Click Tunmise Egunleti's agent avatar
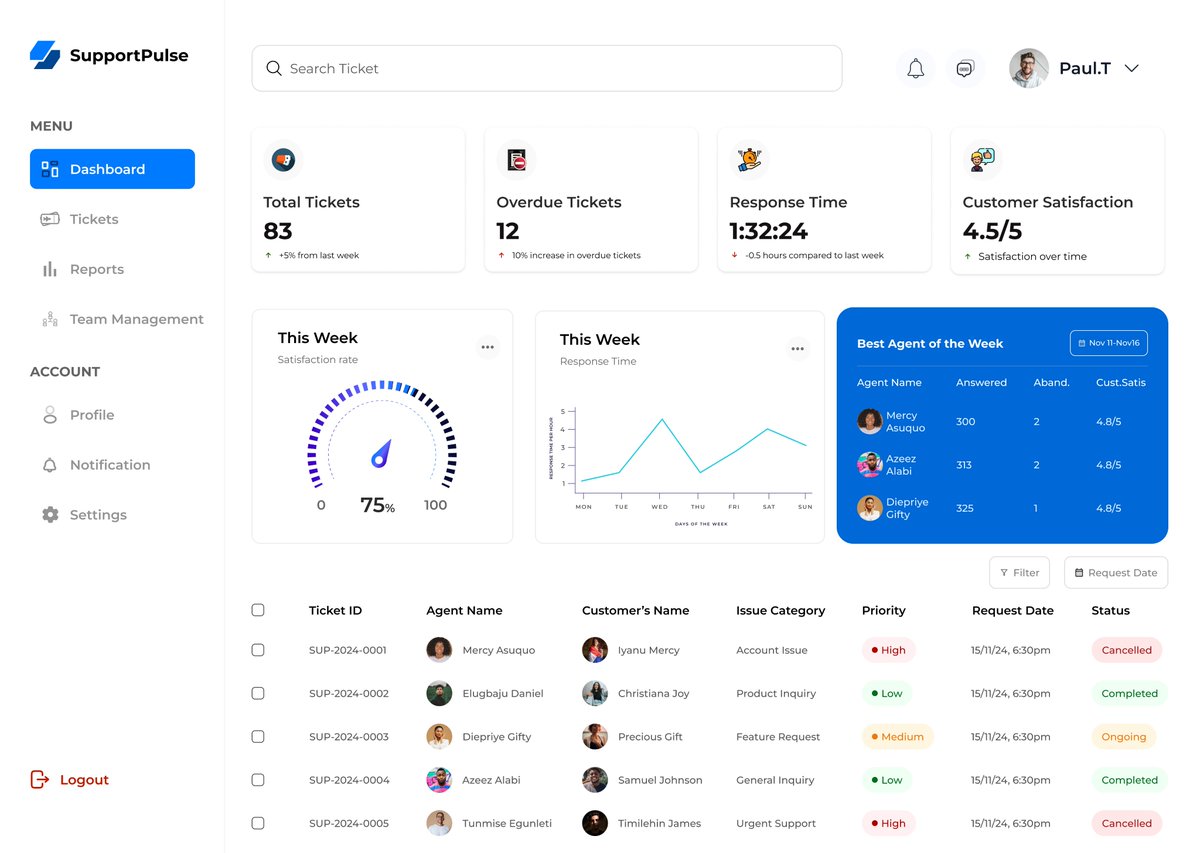The image size is (1200, 853). click(x=439, y=823)
